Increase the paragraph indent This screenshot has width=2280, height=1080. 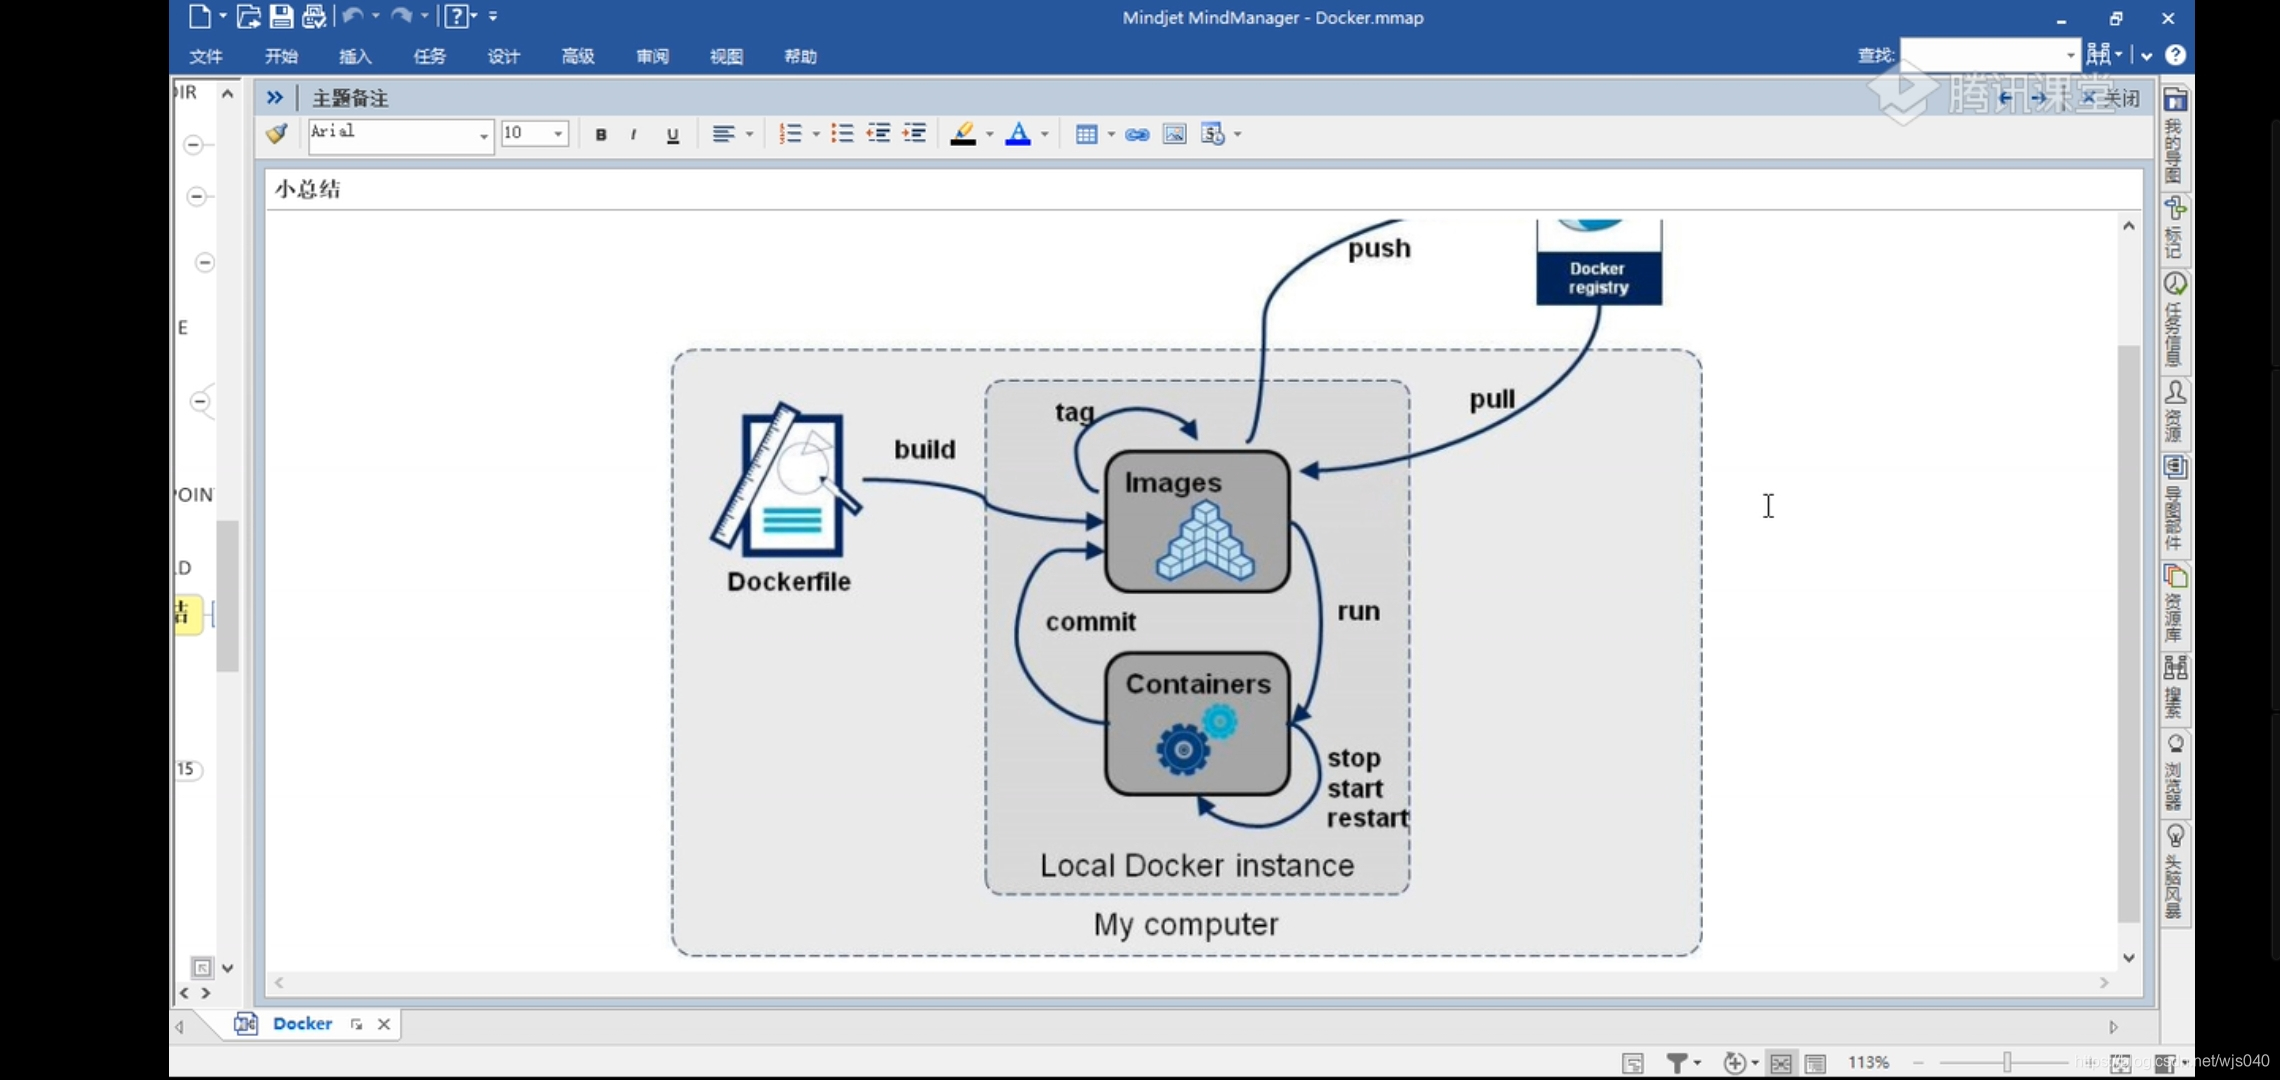point(915,134)
